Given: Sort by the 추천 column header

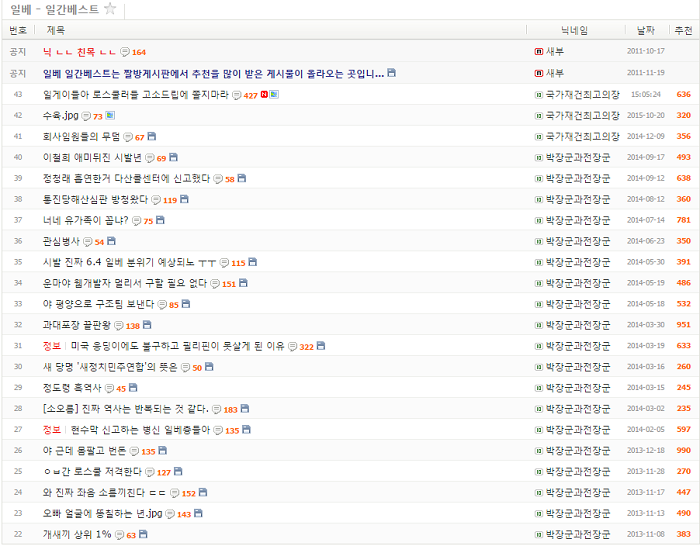Looking at the screenshot, I should pyautogui.click(x=683, y=30).
